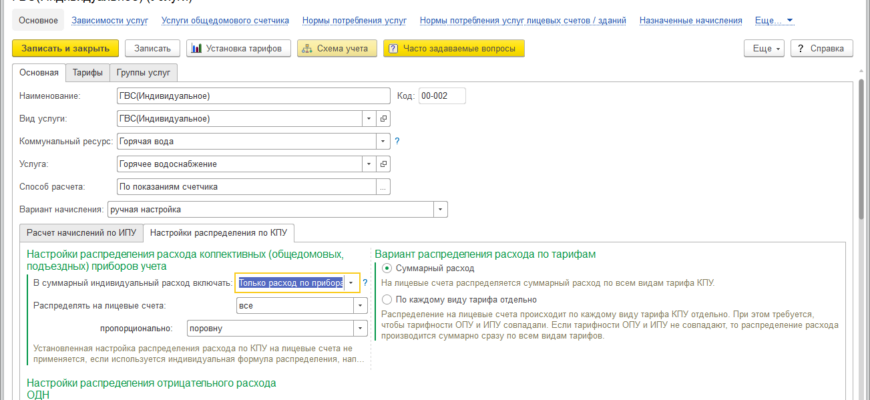Open the Основная tab
This screenshot has width=870, height=400.
pyautogui.click(x=39, y=73)
